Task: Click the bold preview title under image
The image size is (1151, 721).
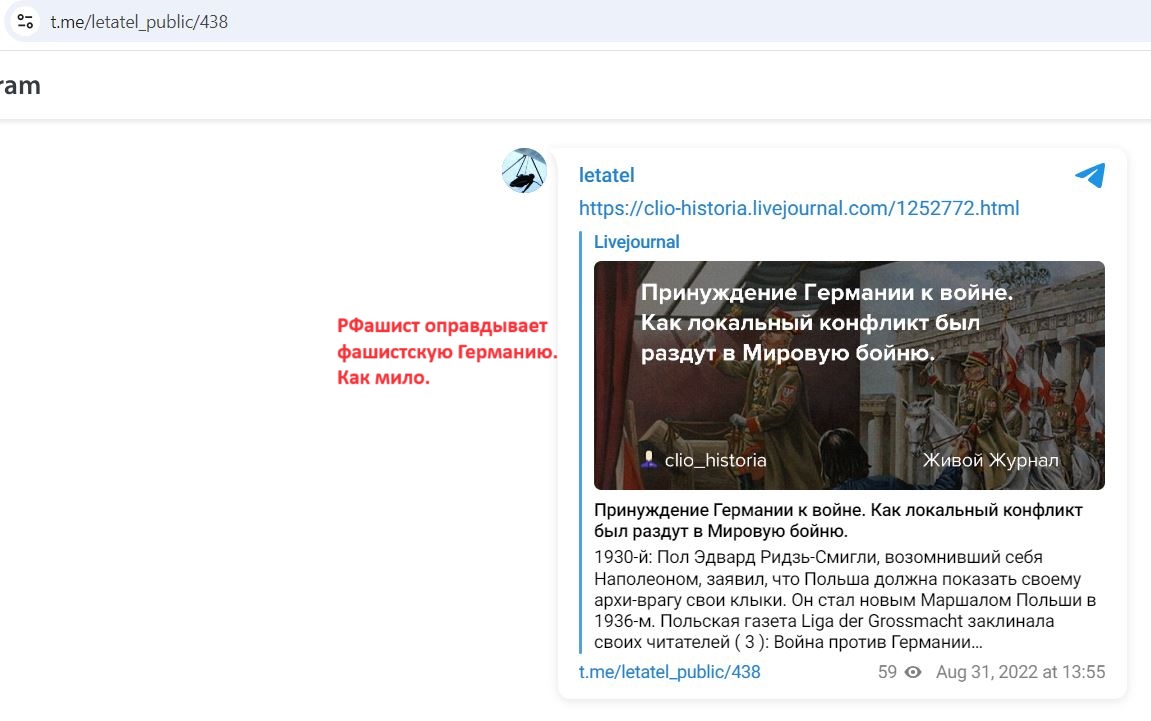Action: [838, 520]
